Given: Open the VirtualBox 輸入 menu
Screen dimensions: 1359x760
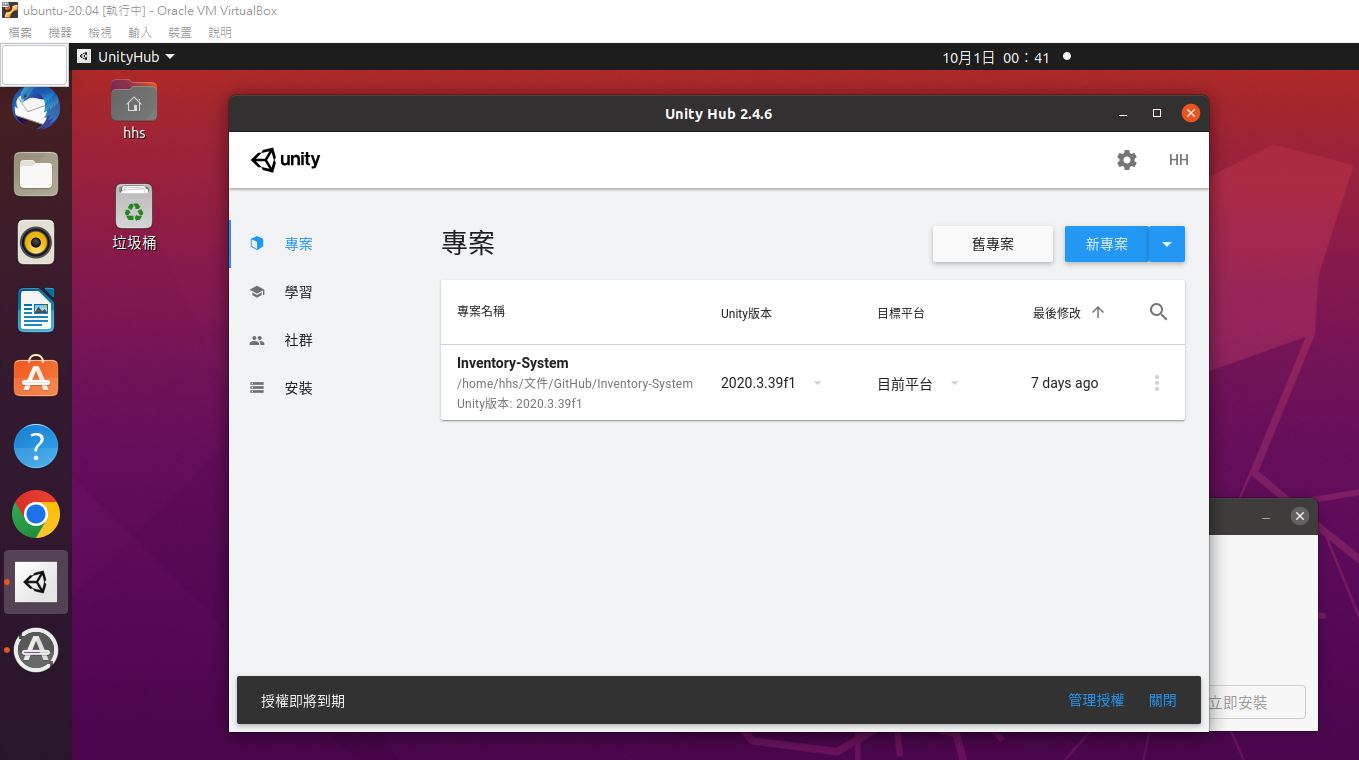Looking at the screenshot, I should [140, 32].
